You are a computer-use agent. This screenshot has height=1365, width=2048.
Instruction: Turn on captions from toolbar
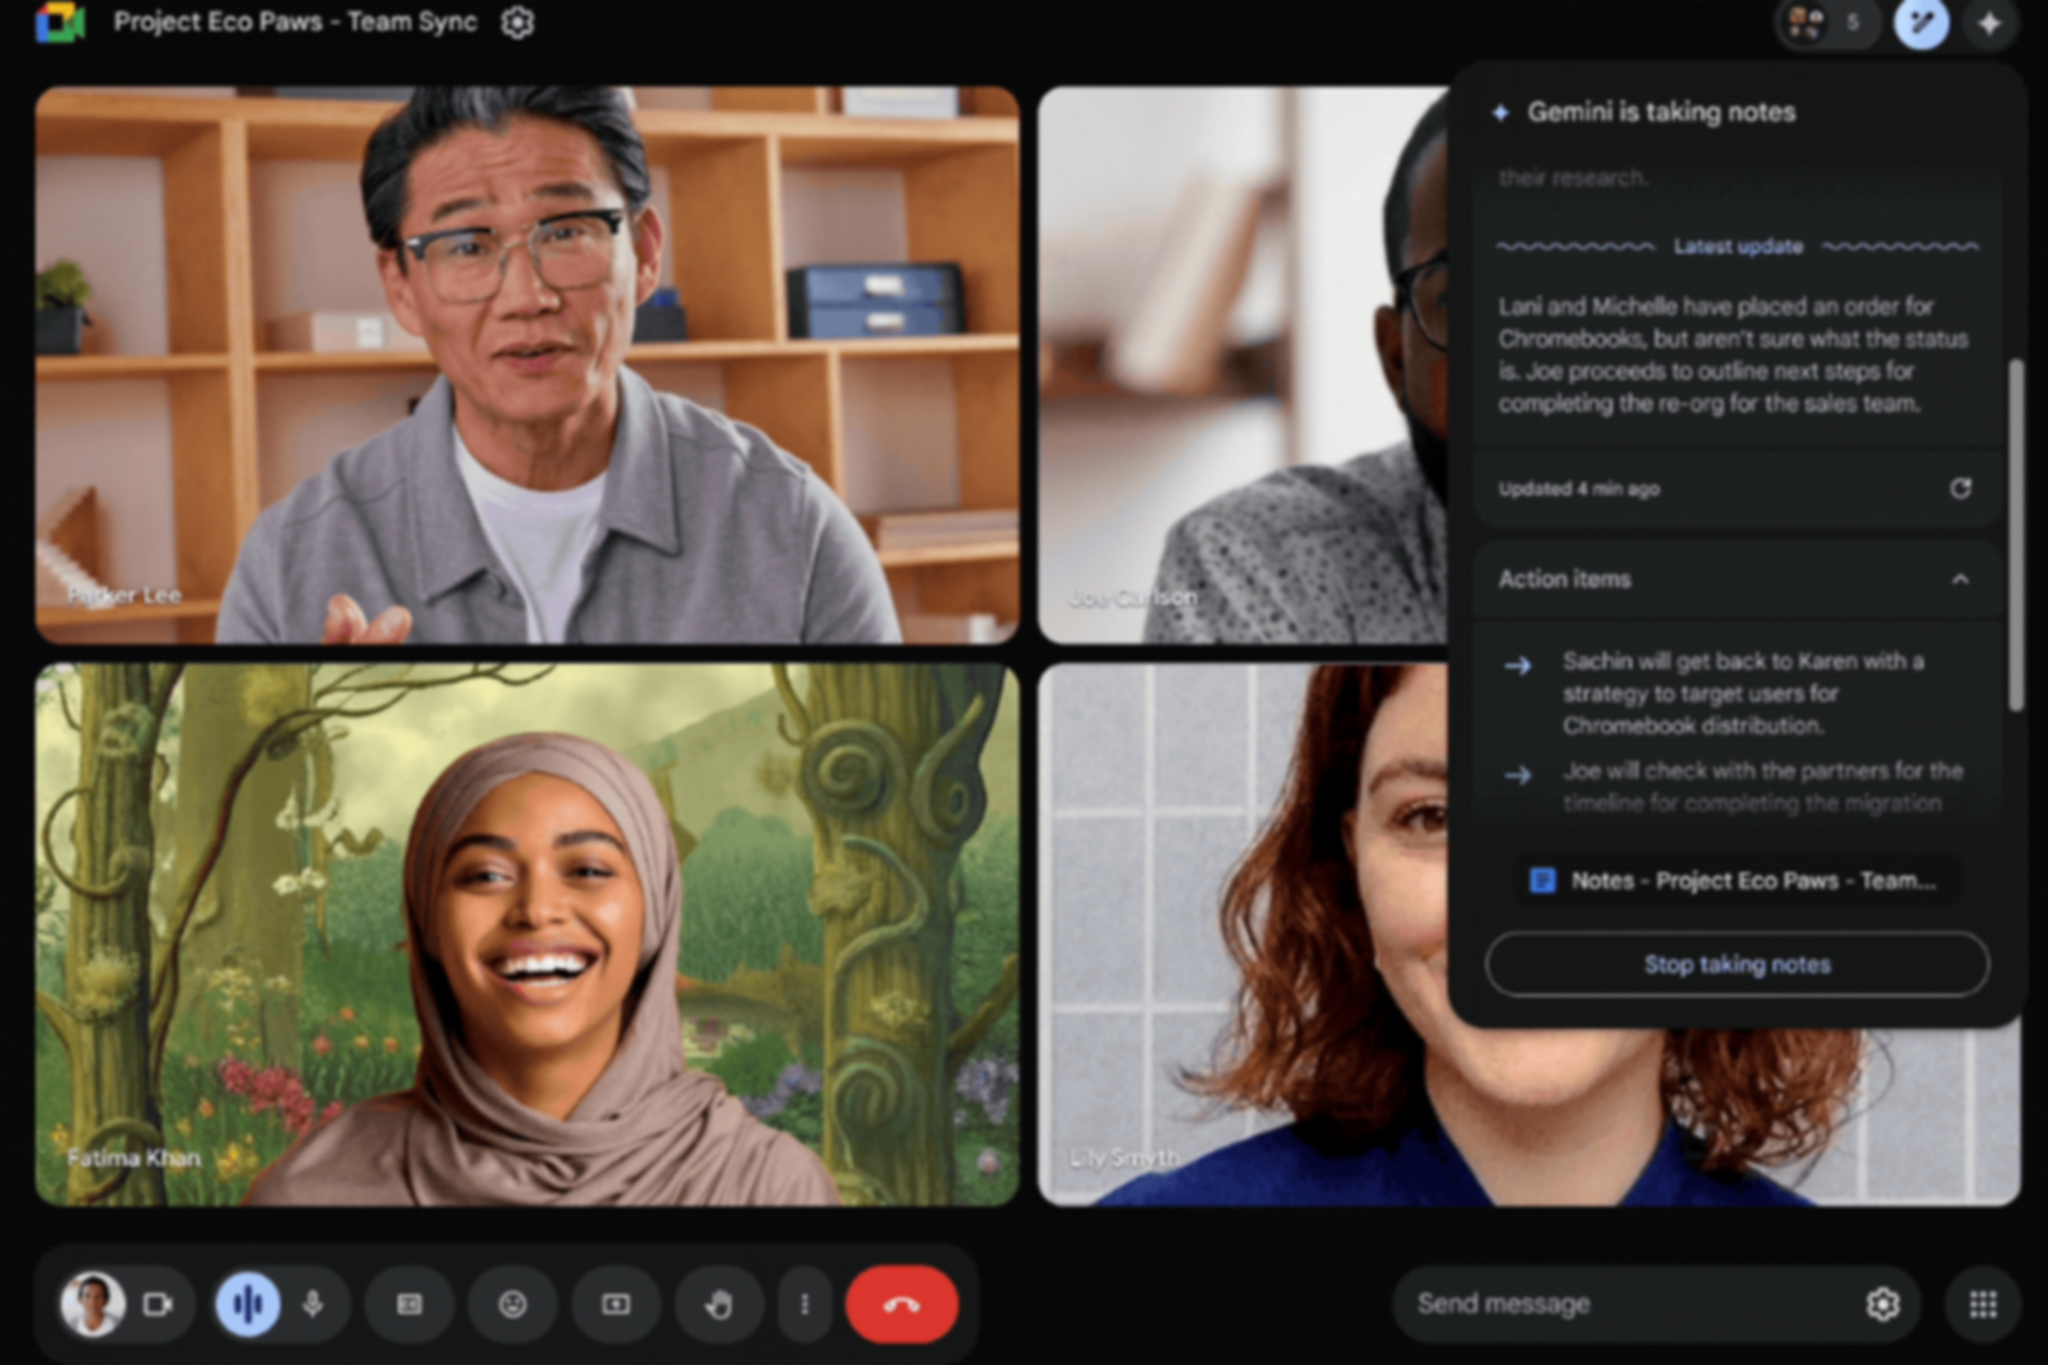point(410,1304)
